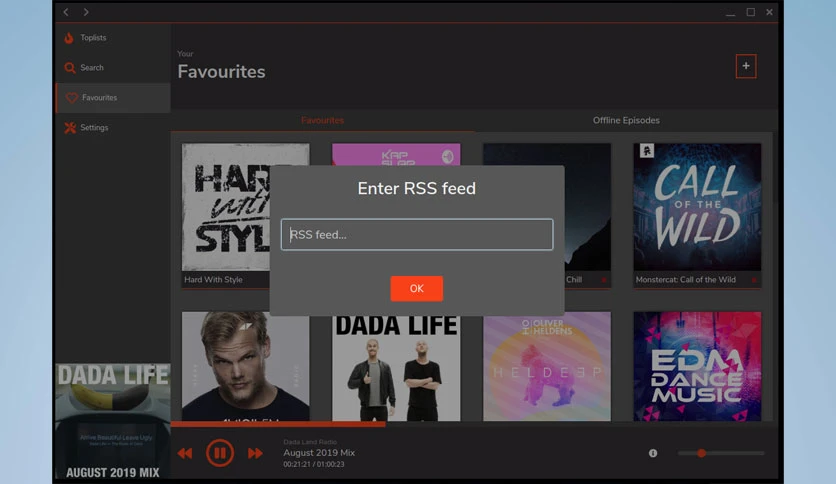Adjust the volume slider
The height and width of the screenshot is (484, 836).
[x=721, y=453]
